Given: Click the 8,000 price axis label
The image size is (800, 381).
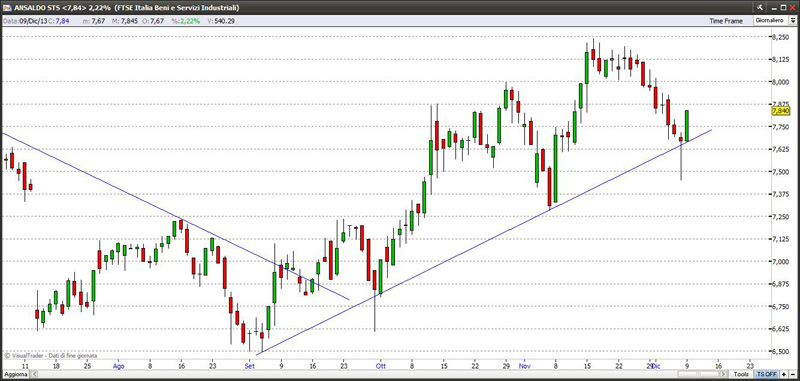Looking at the screenshot, I should pyautogui.click(x=781, y=82).
